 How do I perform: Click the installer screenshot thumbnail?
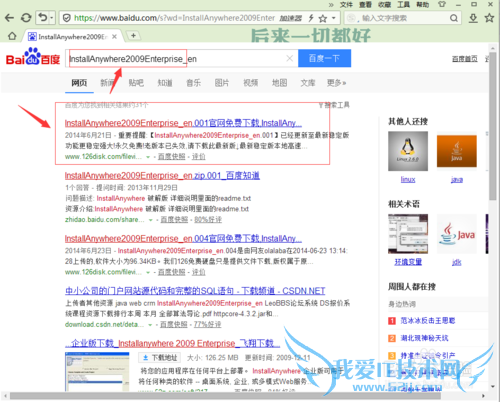coord(97,372)
